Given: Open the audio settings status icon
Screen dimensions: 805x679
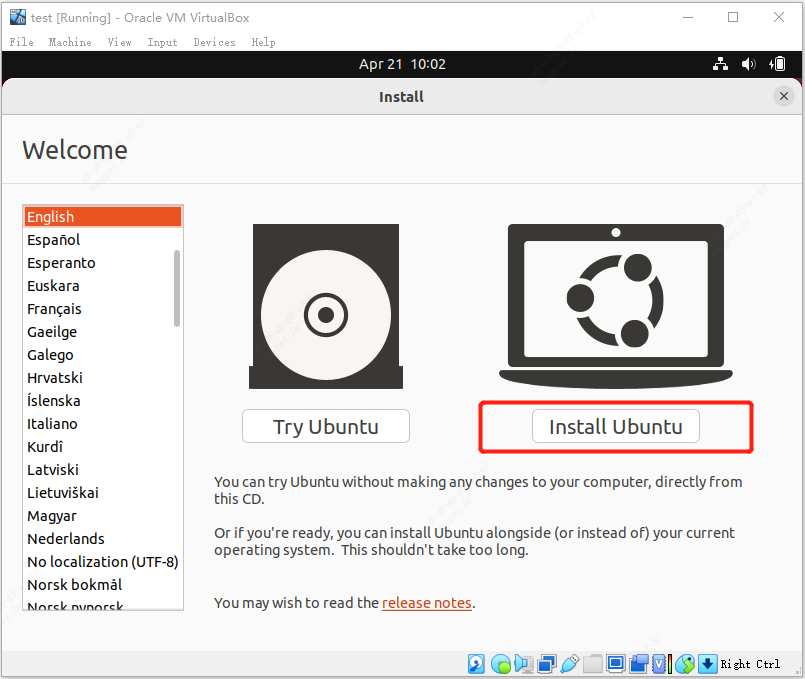Looking at the screenshot, I should (x=523, y=664).
